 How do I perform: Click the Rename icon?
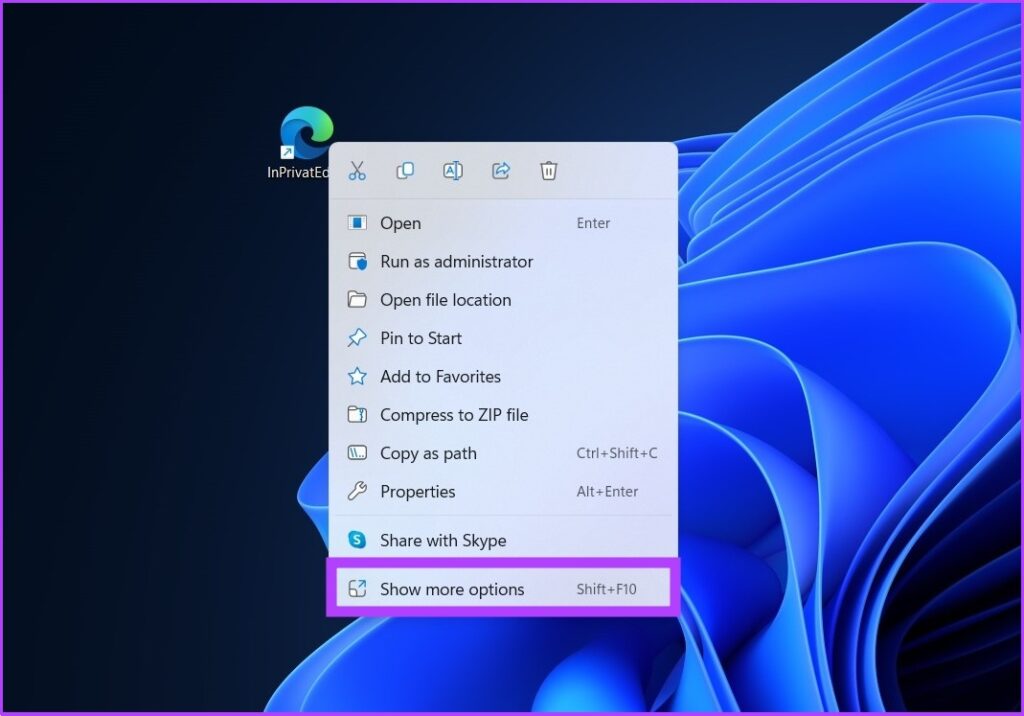[452, 170]
